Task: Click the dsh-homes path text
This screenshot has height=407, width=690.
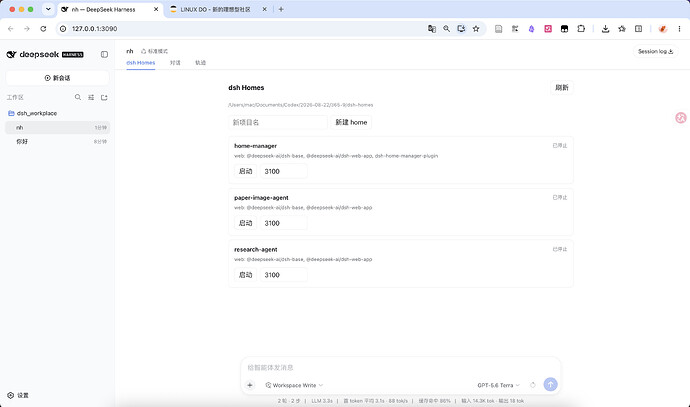Action: [301, 105]
